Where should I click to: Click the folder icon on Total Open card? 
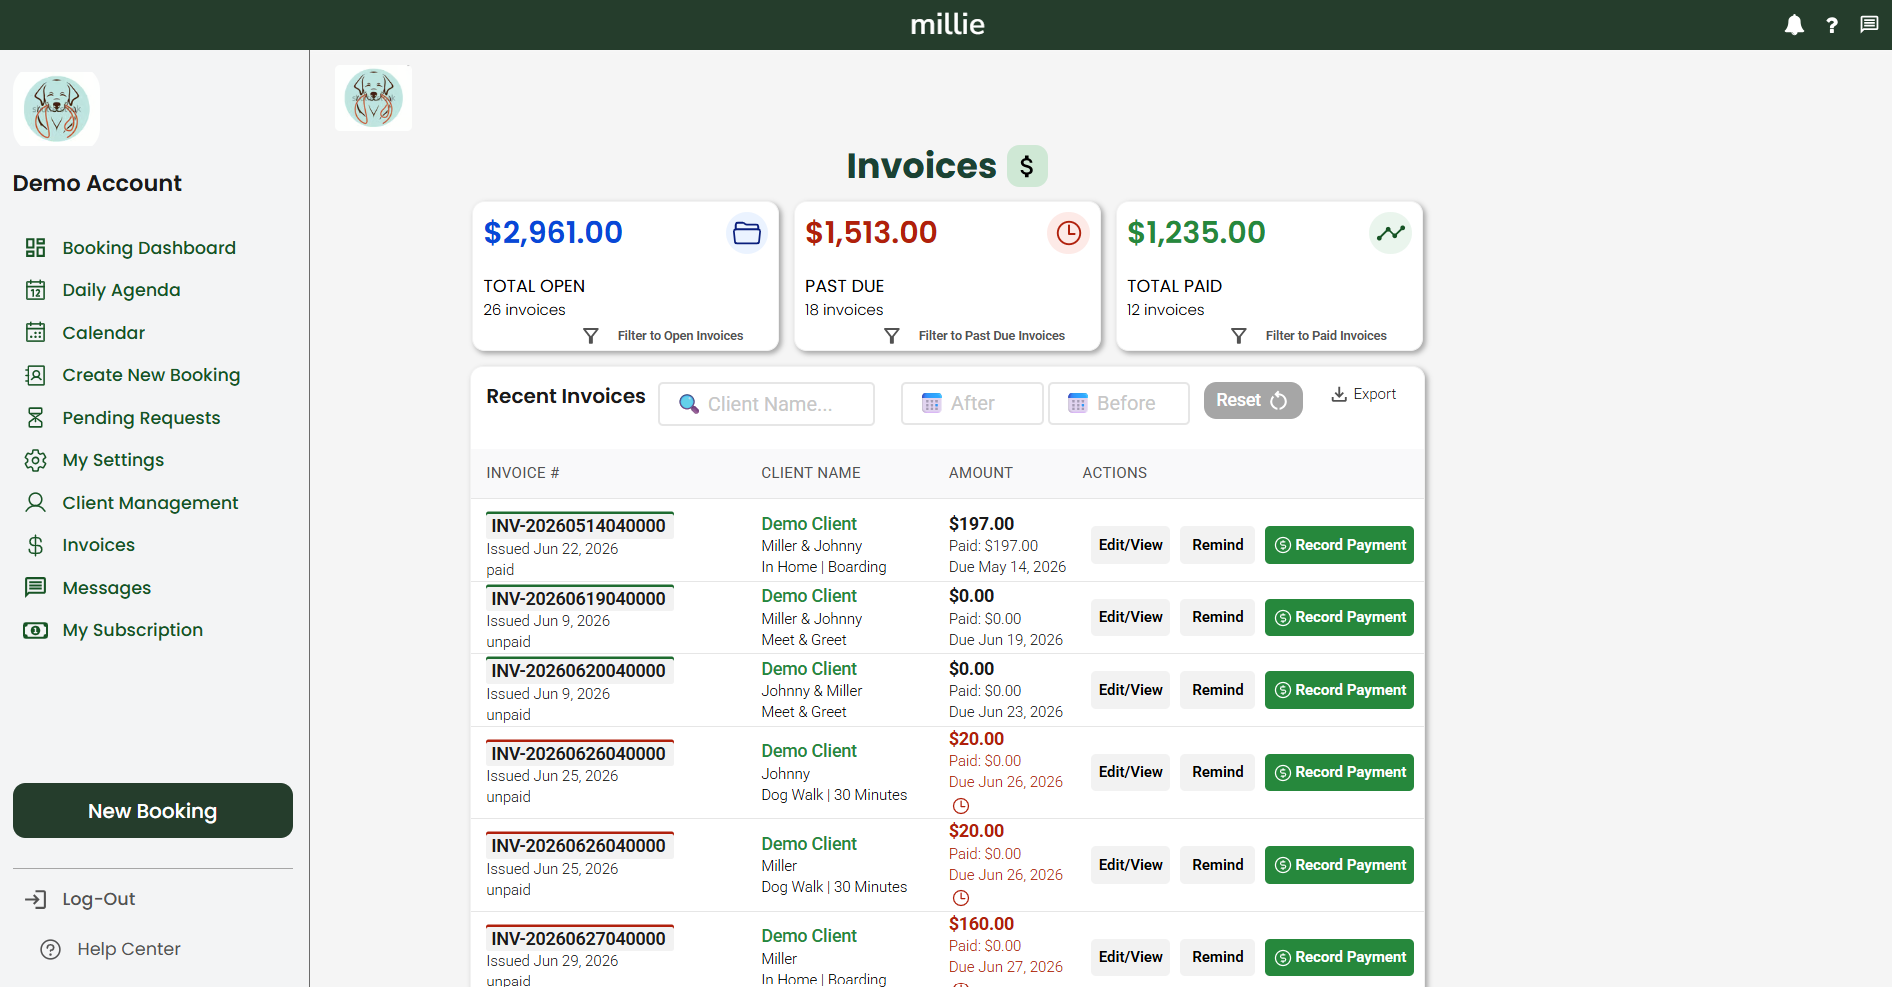point(747,233)
